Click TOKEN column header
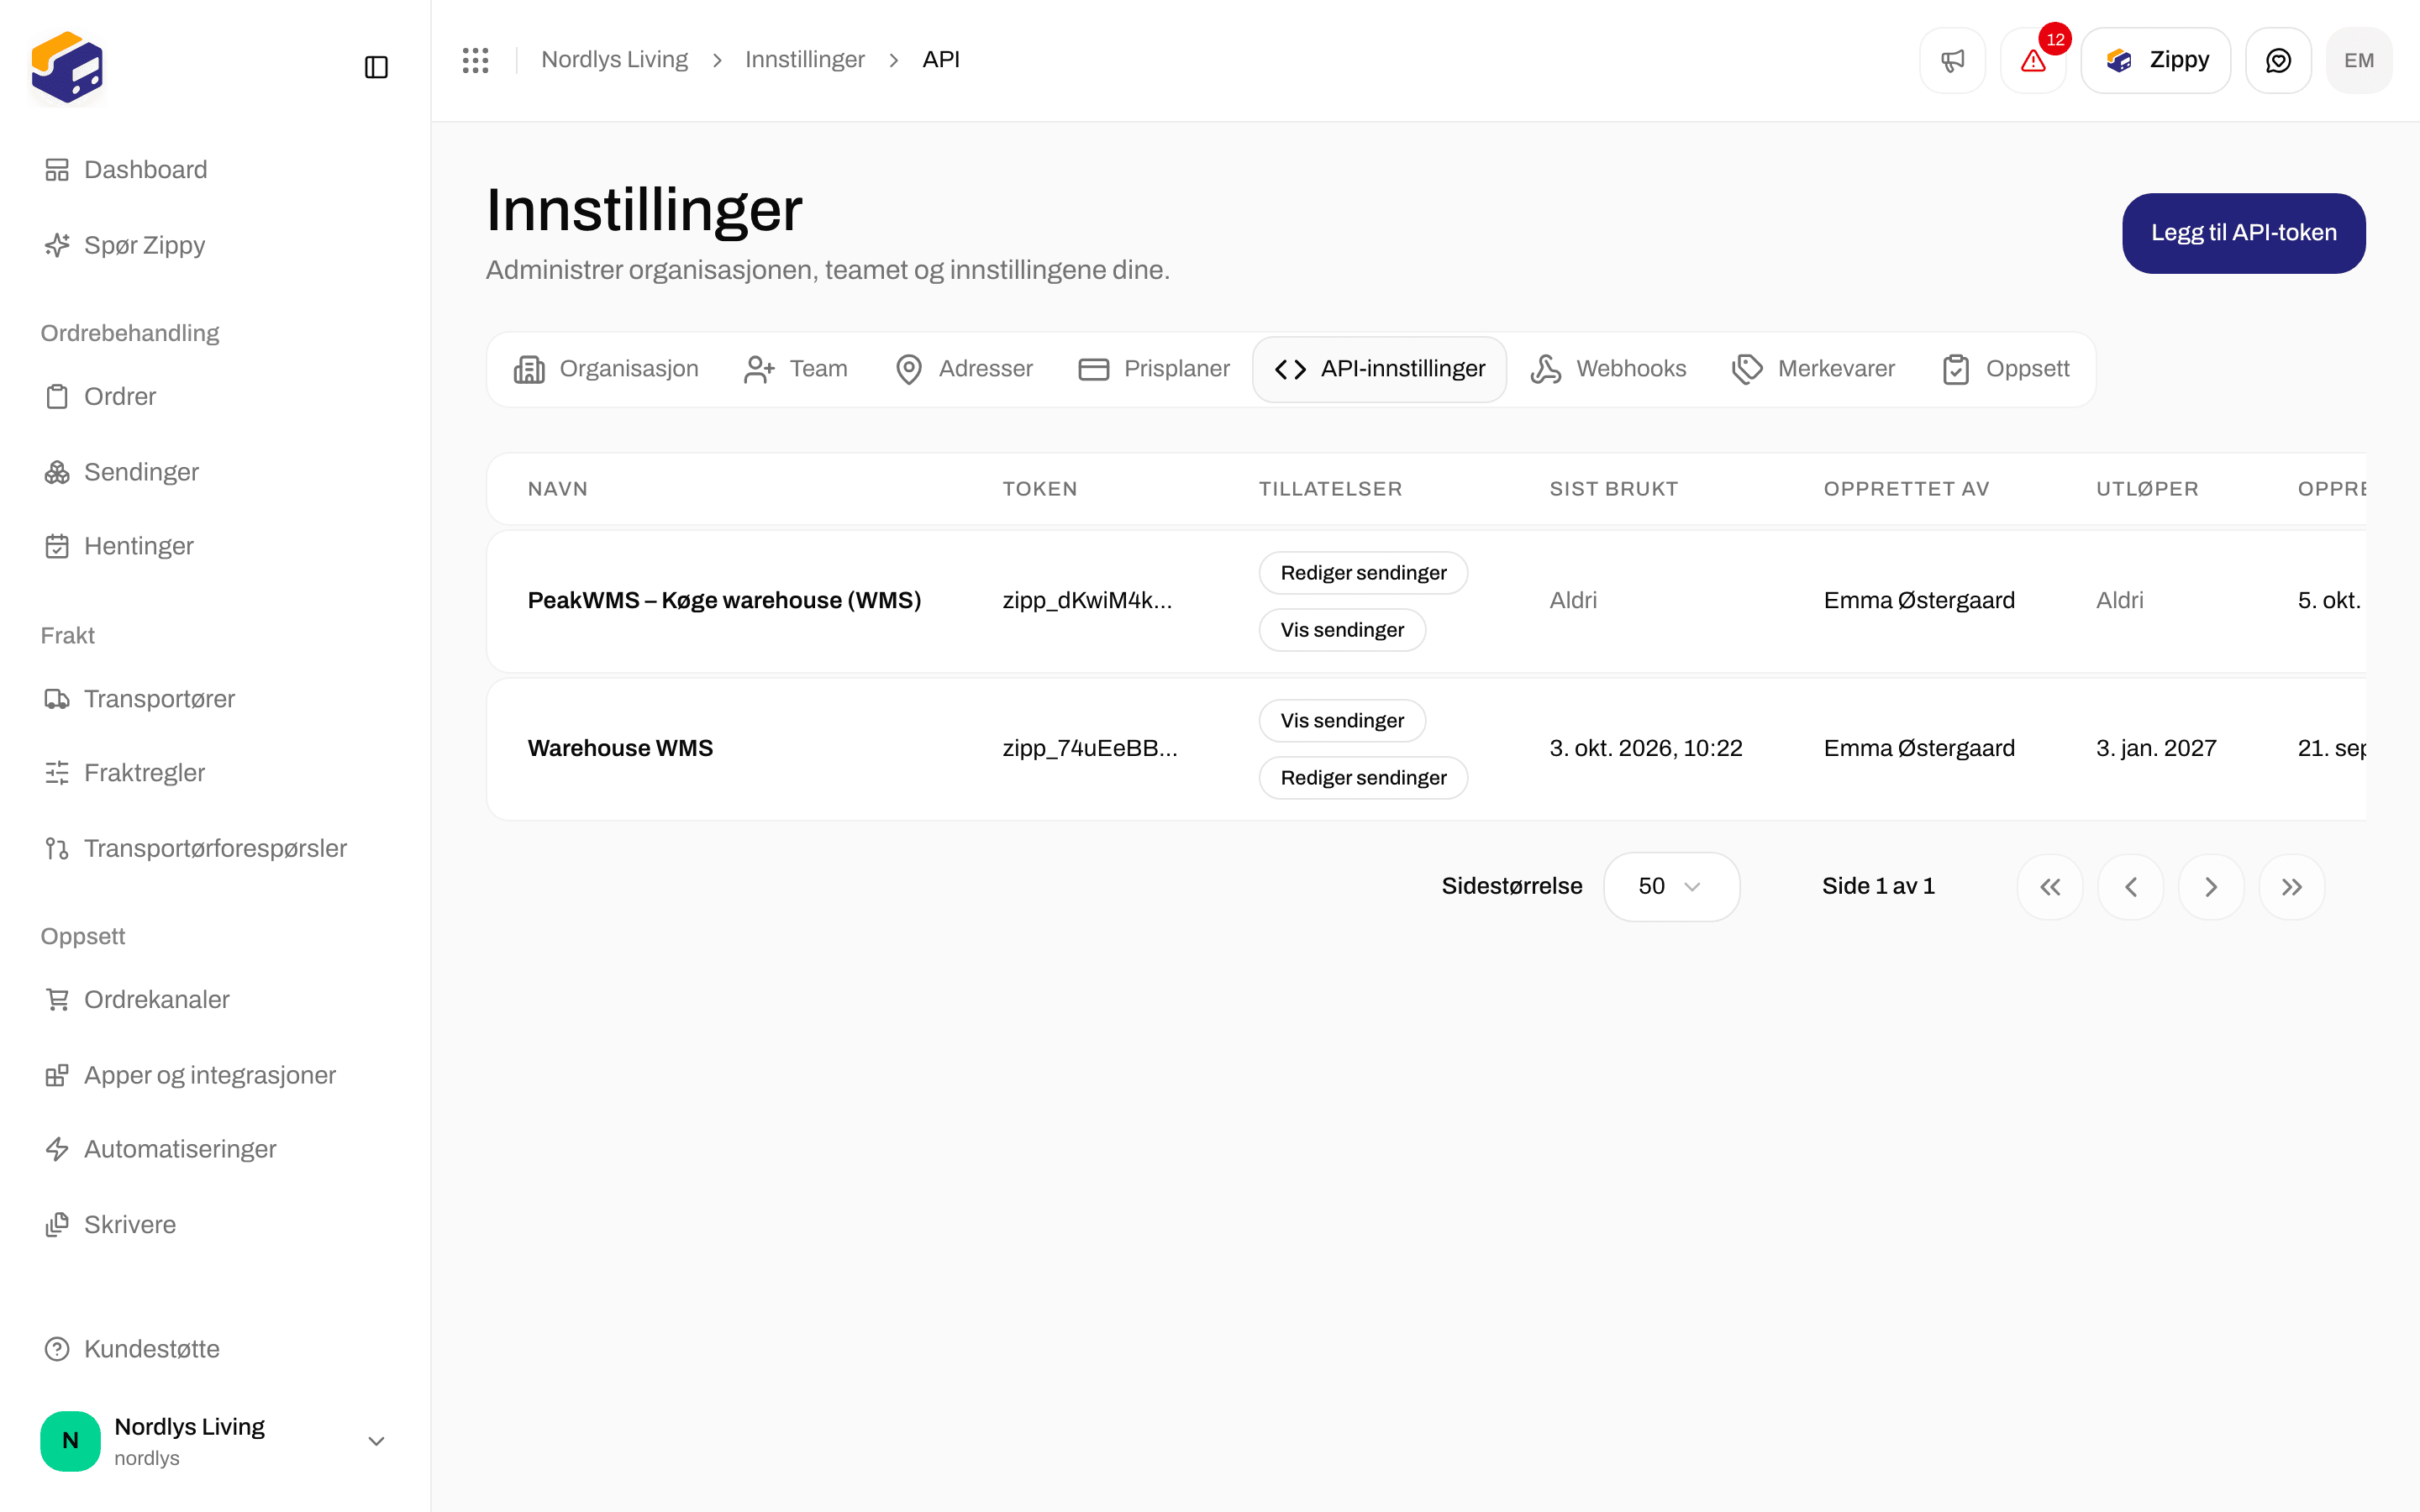The image size is (2420, 1512). point(1040,489)
